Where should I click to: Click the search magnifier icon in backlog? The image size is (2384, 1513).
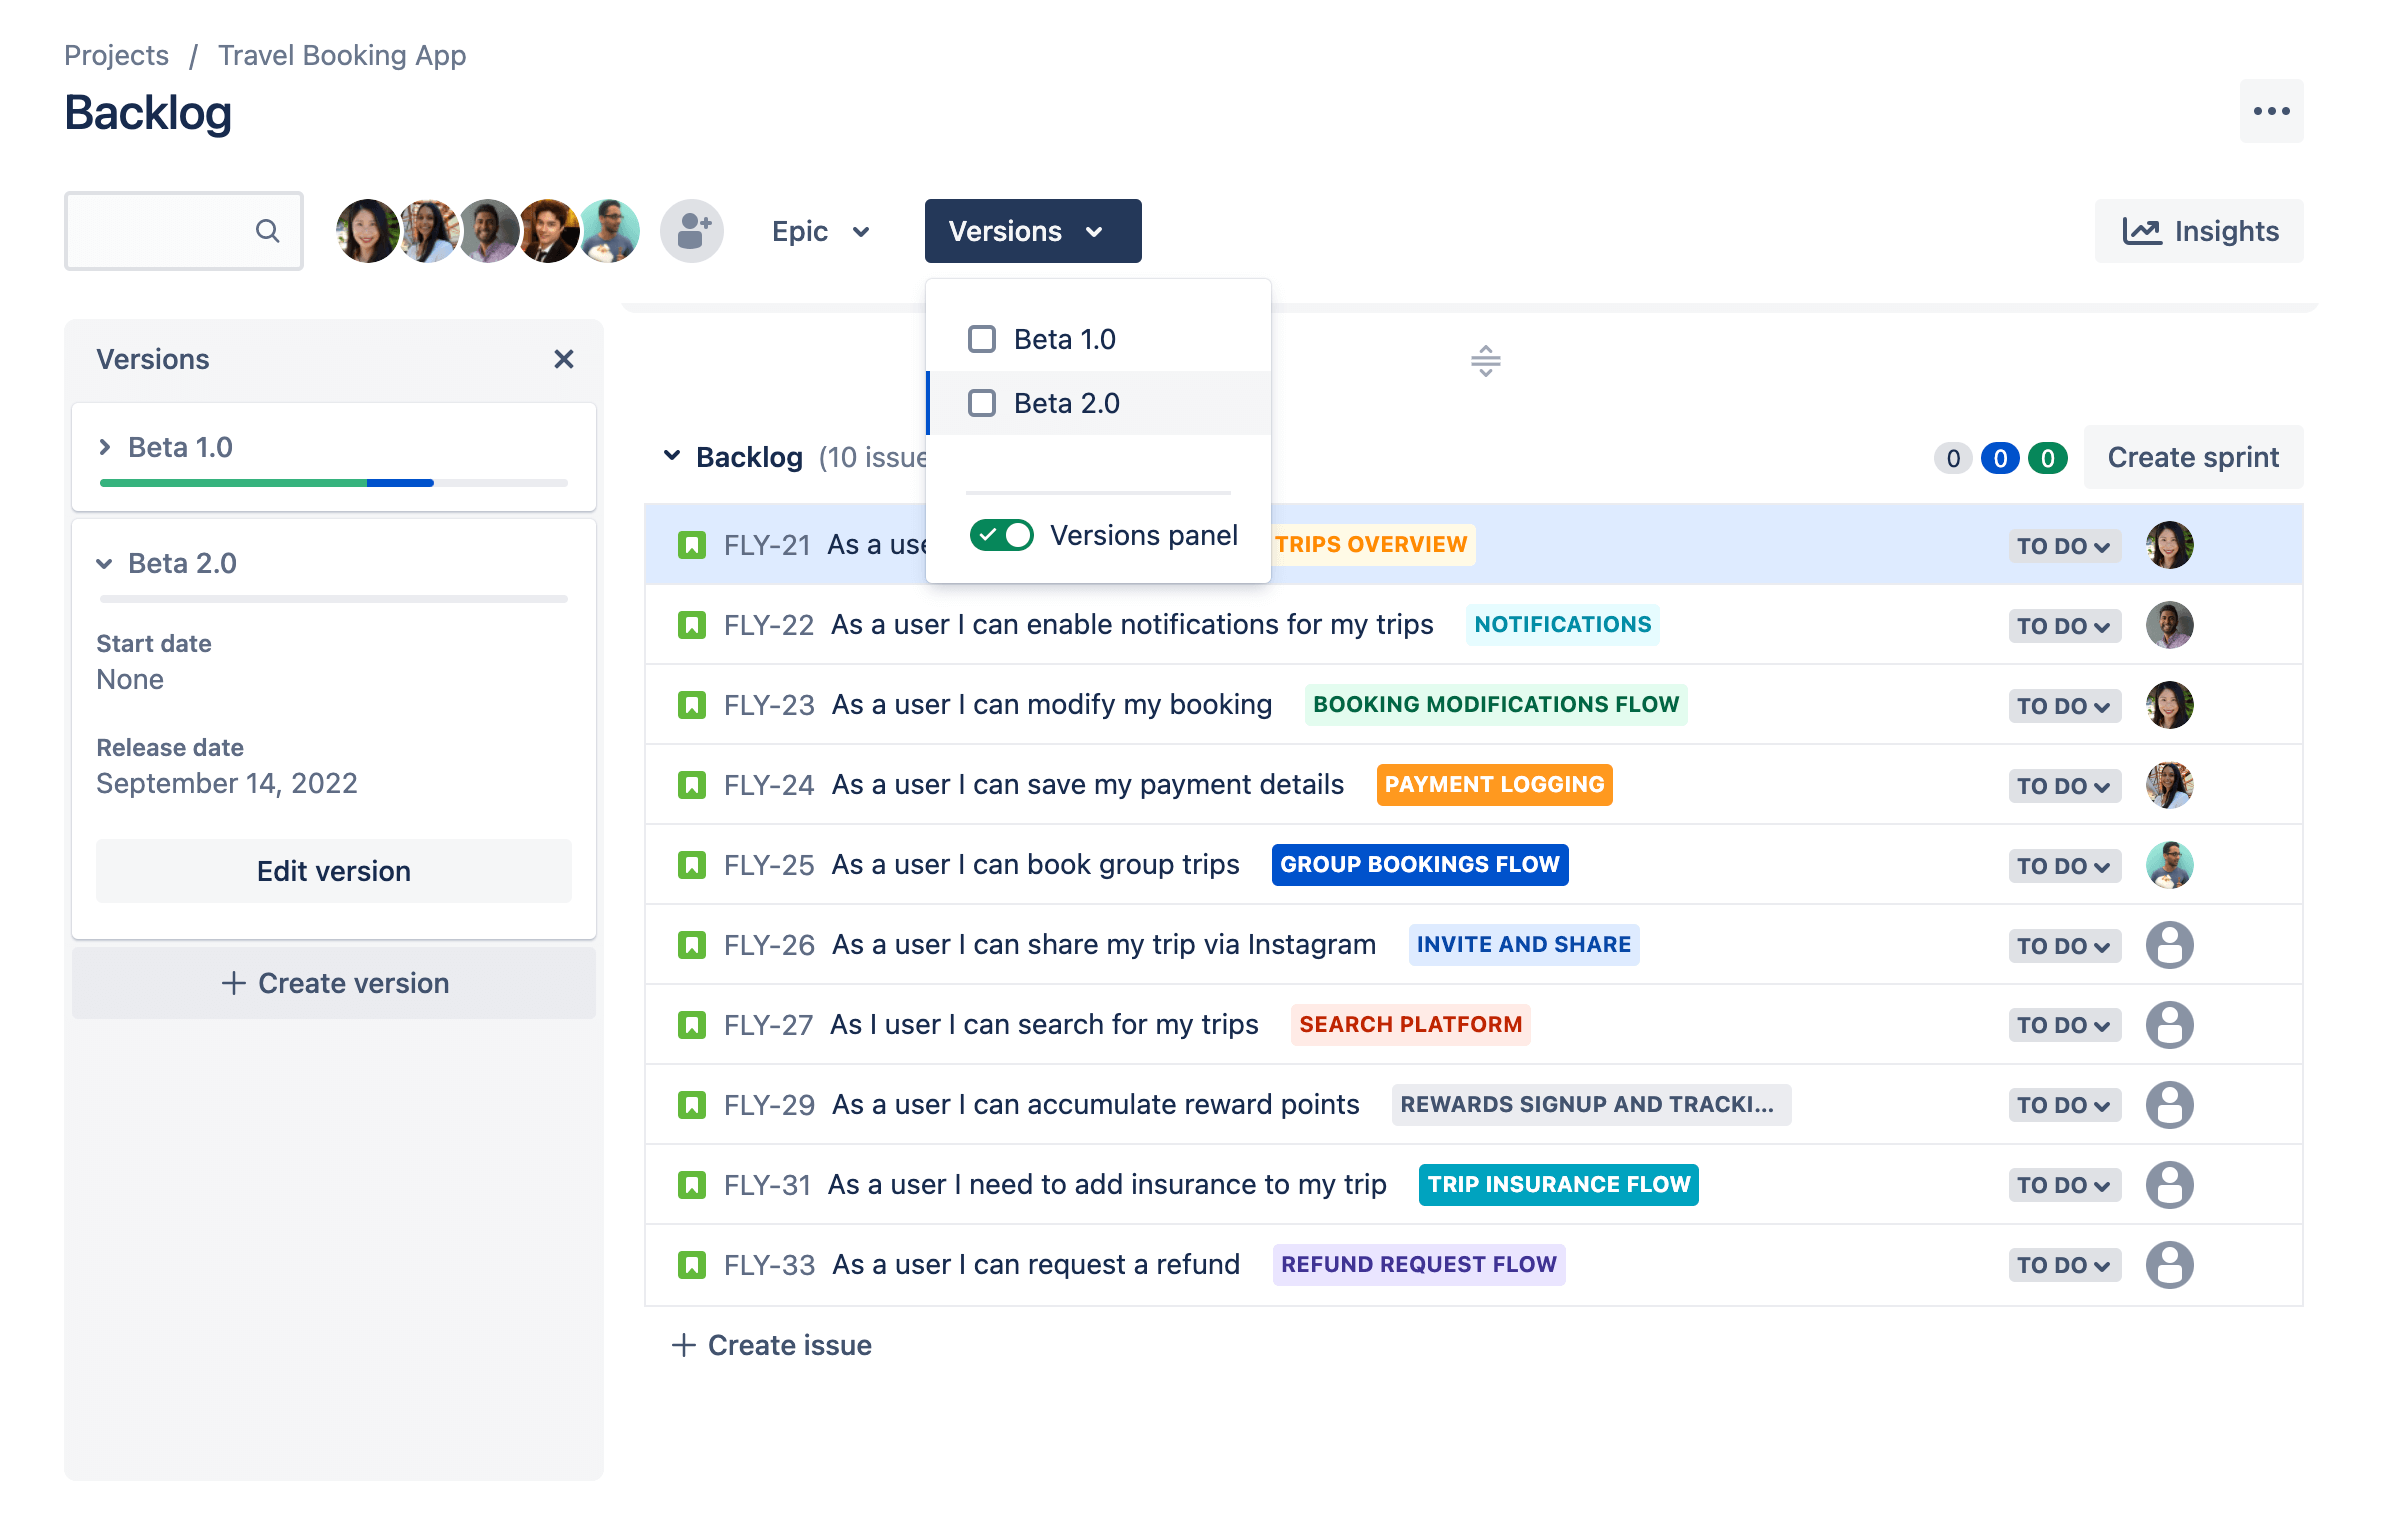coord(266,231)
